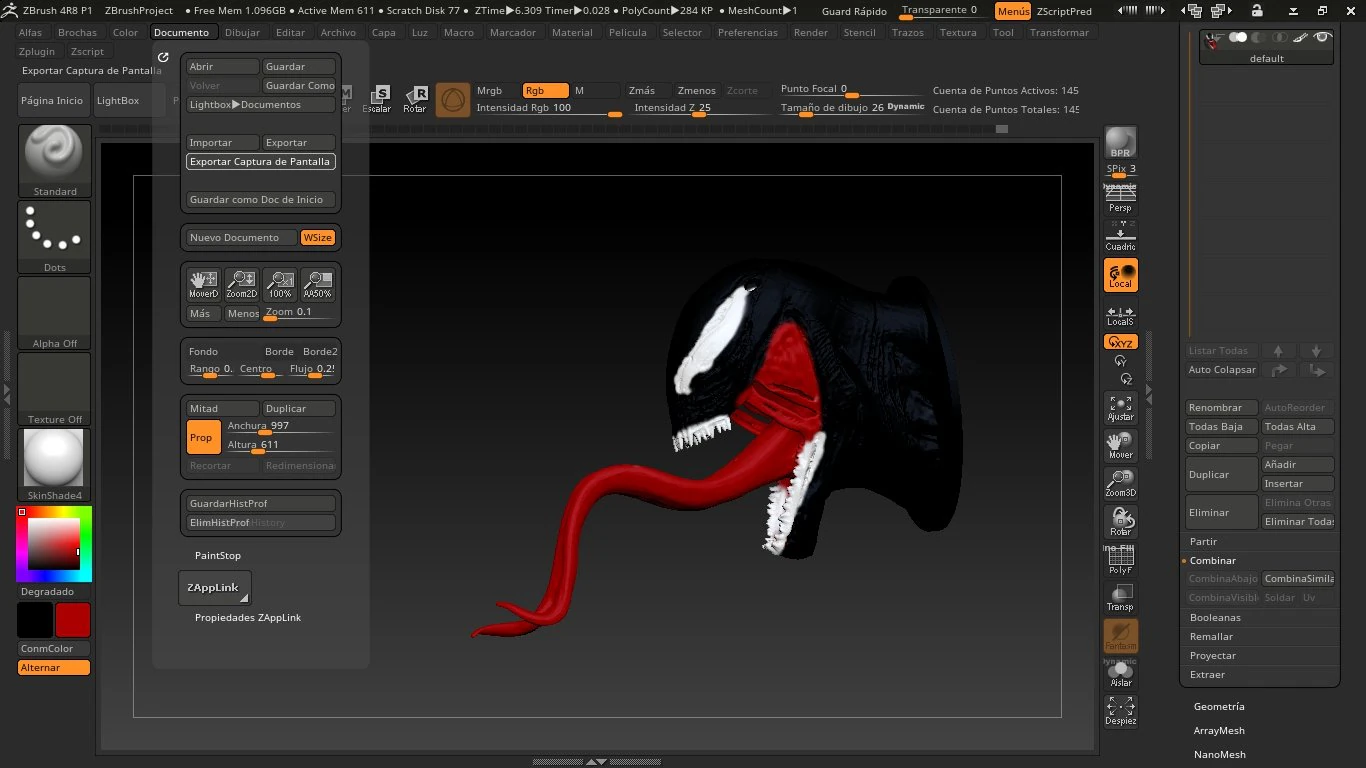The width and height of the screenshot is (1366, 768).
Task: Click the Aislar solo icon
Action: pos(1120,675)
